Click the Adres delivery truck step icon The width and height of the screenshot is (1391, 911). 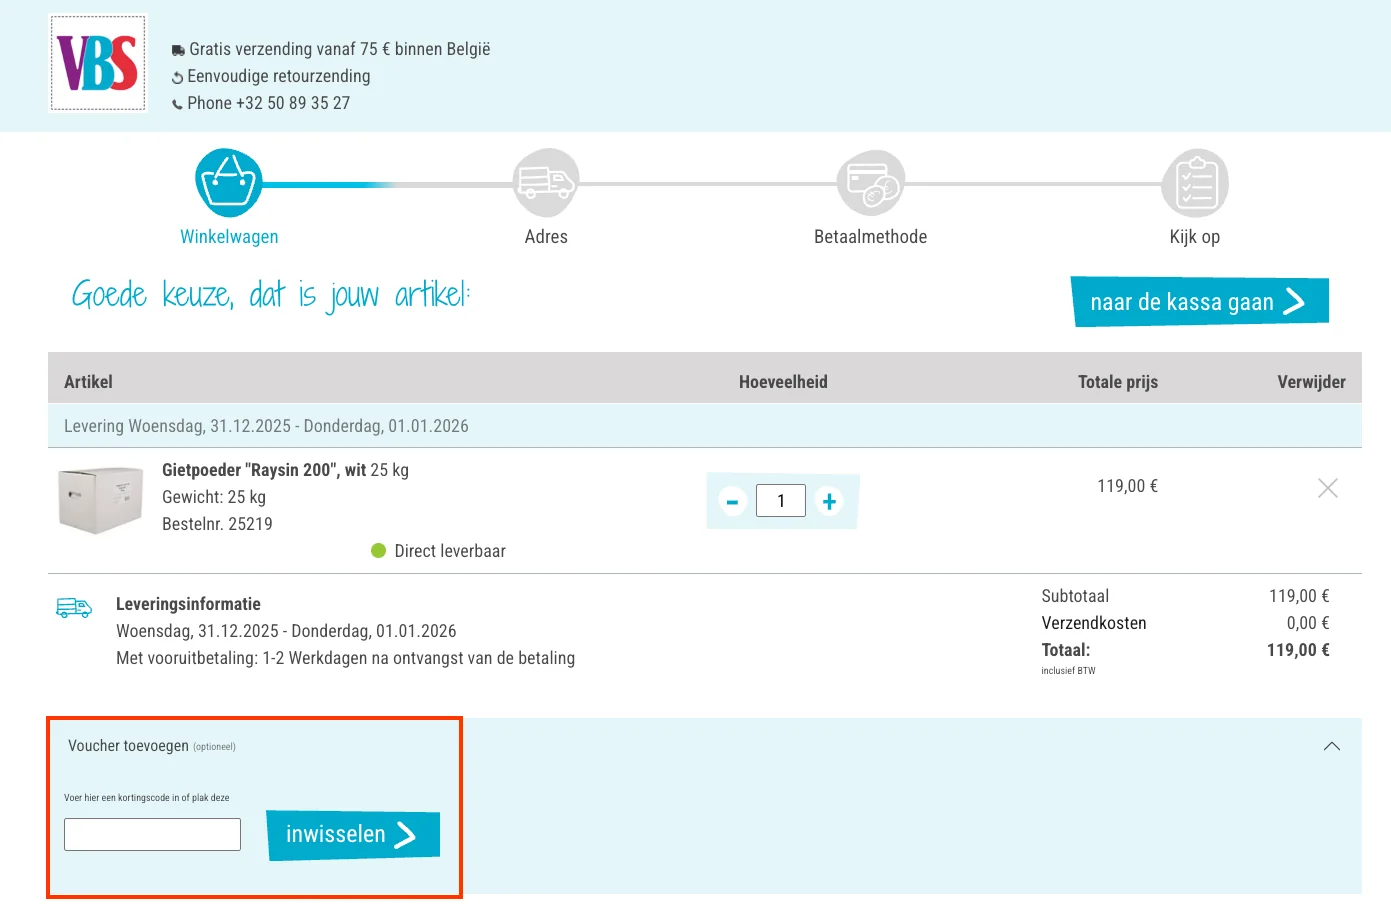(x=545, y=183)
